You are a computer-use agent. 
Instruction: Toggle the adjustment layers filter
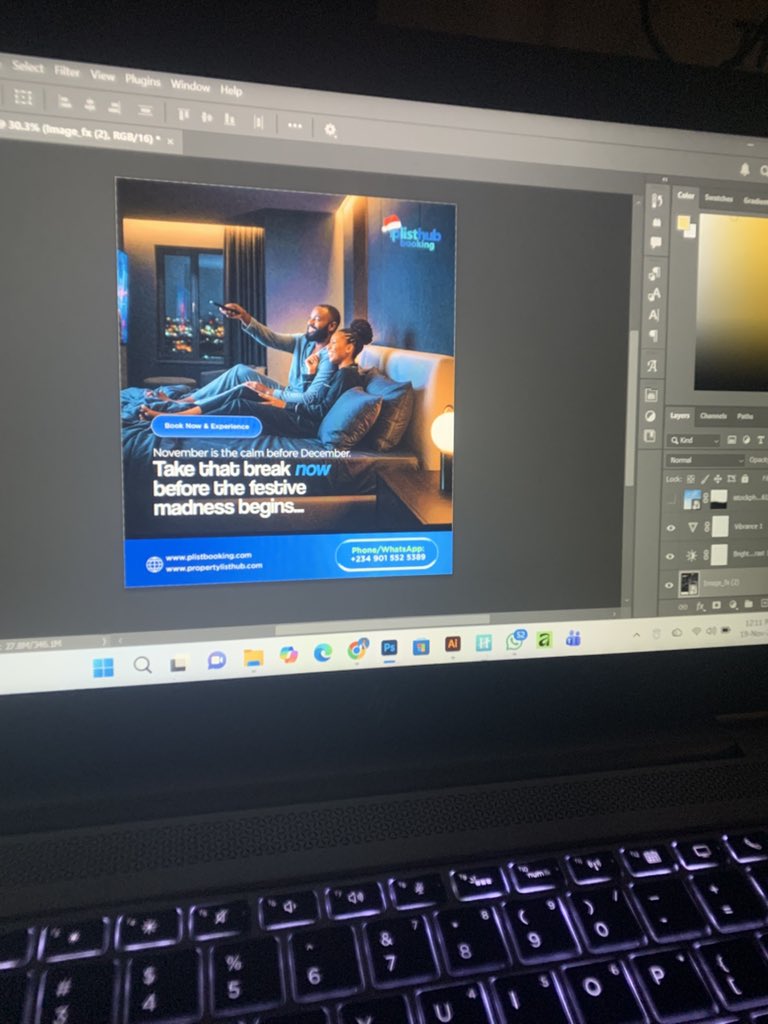tap(746, 440)
